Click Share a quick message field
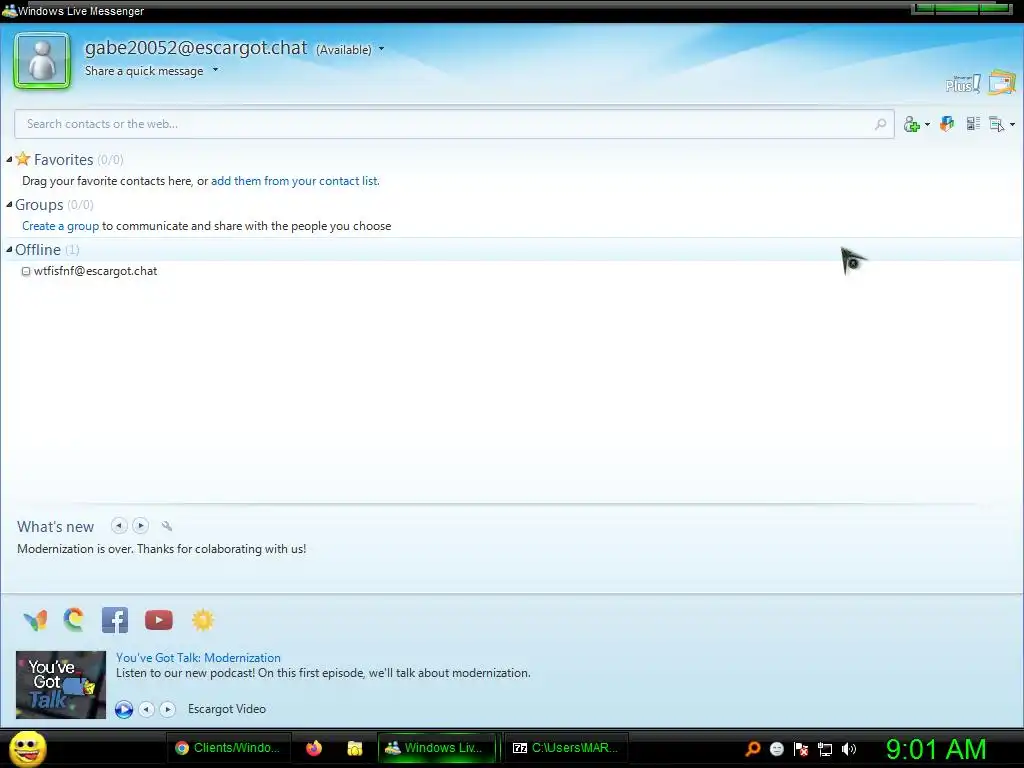 (144, 71)
